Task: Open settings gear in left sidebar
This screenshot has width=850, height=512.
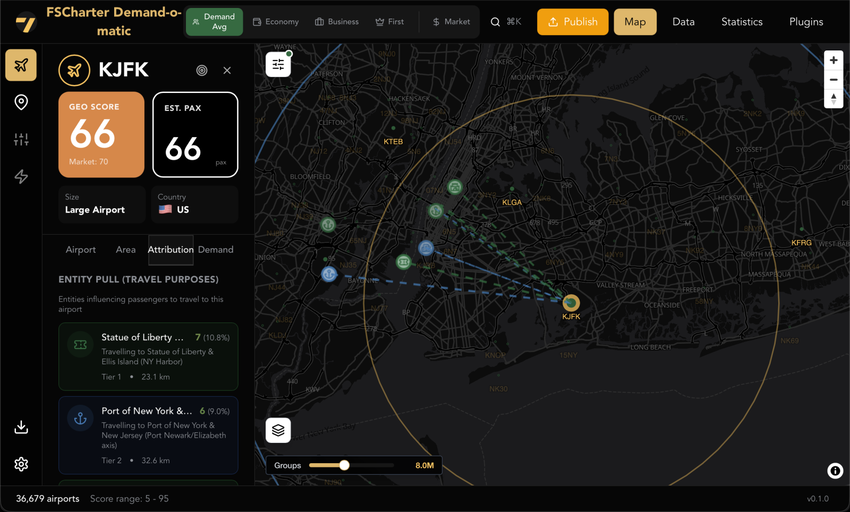Action: [x=21, y=464]
